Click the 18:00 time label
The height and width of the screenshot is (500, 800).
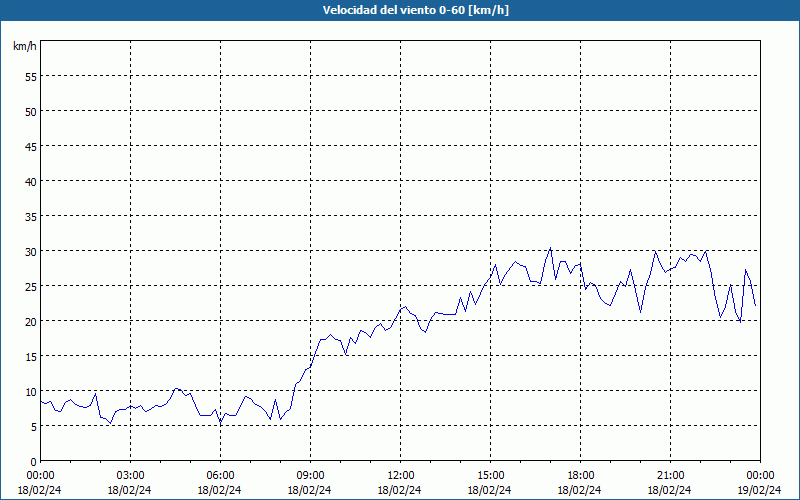click(x=580, y=476)
